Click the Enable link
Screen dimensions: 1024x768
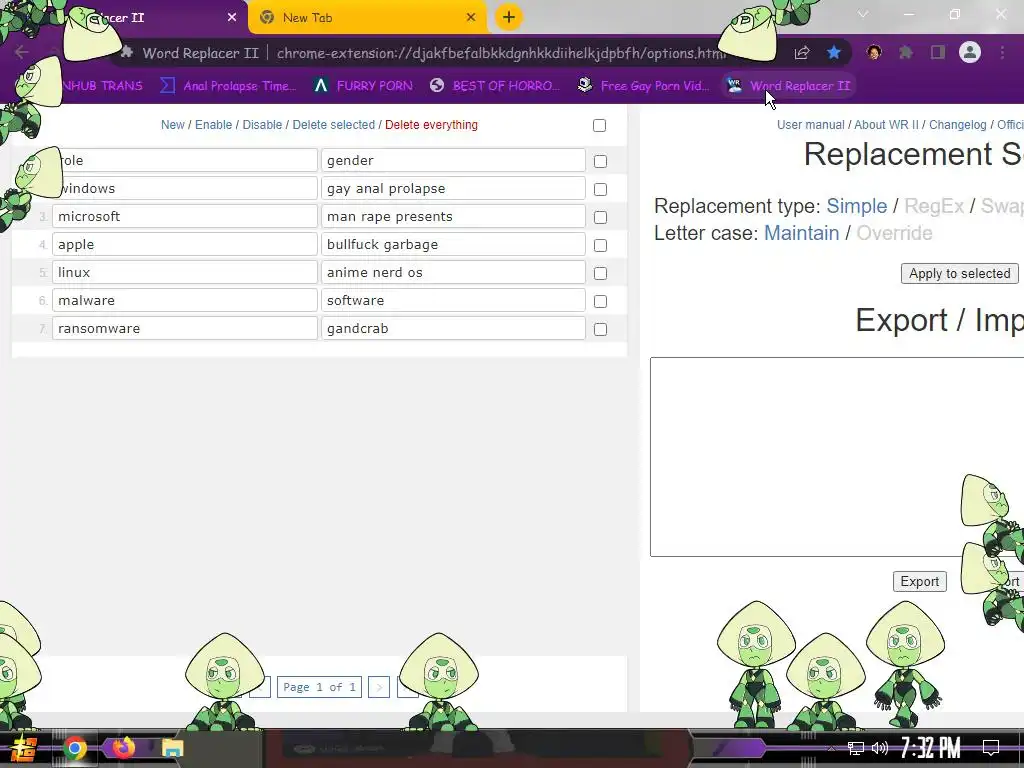[214, 125]
